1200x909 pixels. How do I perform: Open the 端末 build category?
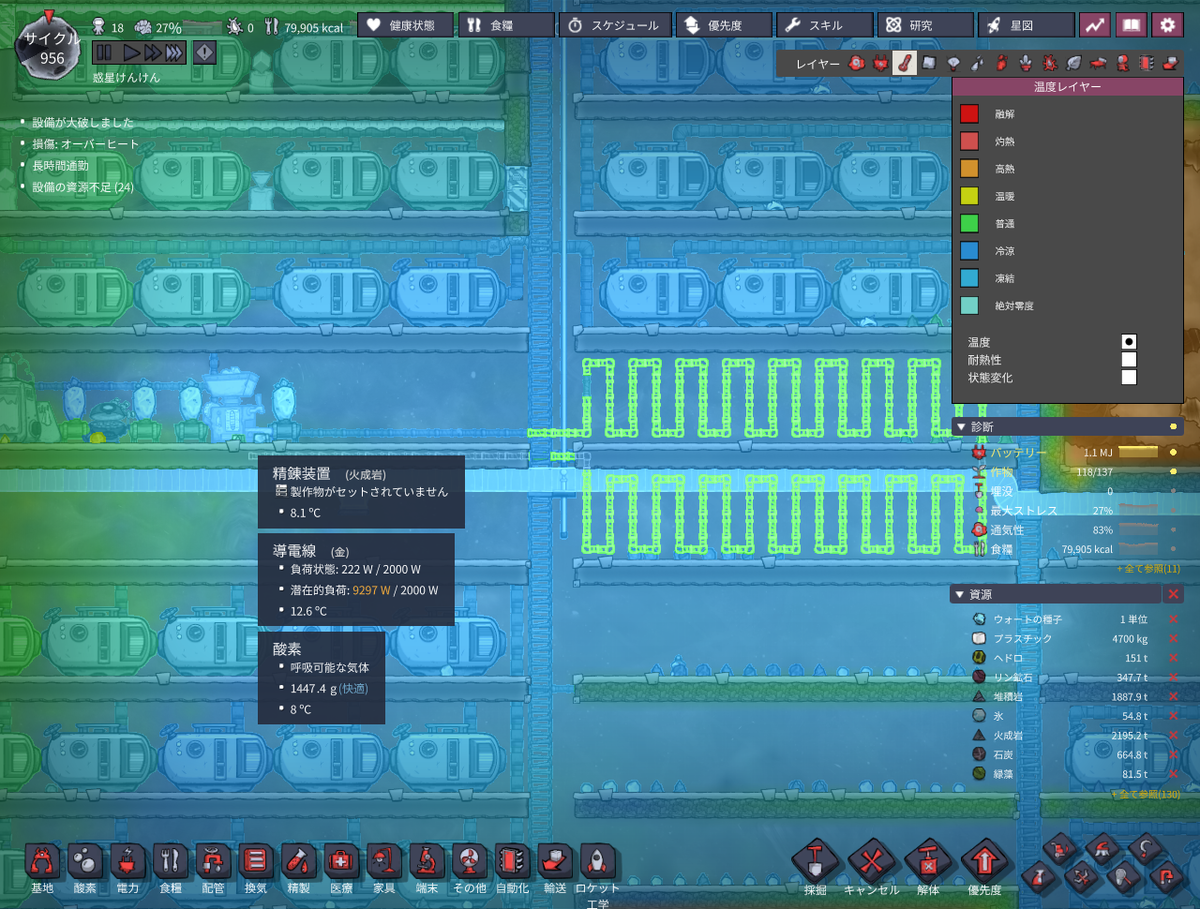tap(426, 861)
